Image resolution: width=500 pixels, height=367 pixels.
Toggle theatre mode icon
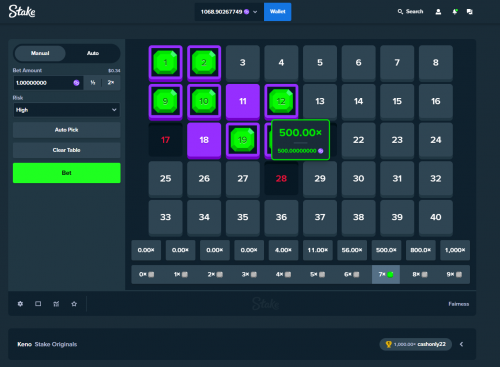[38, 304]
